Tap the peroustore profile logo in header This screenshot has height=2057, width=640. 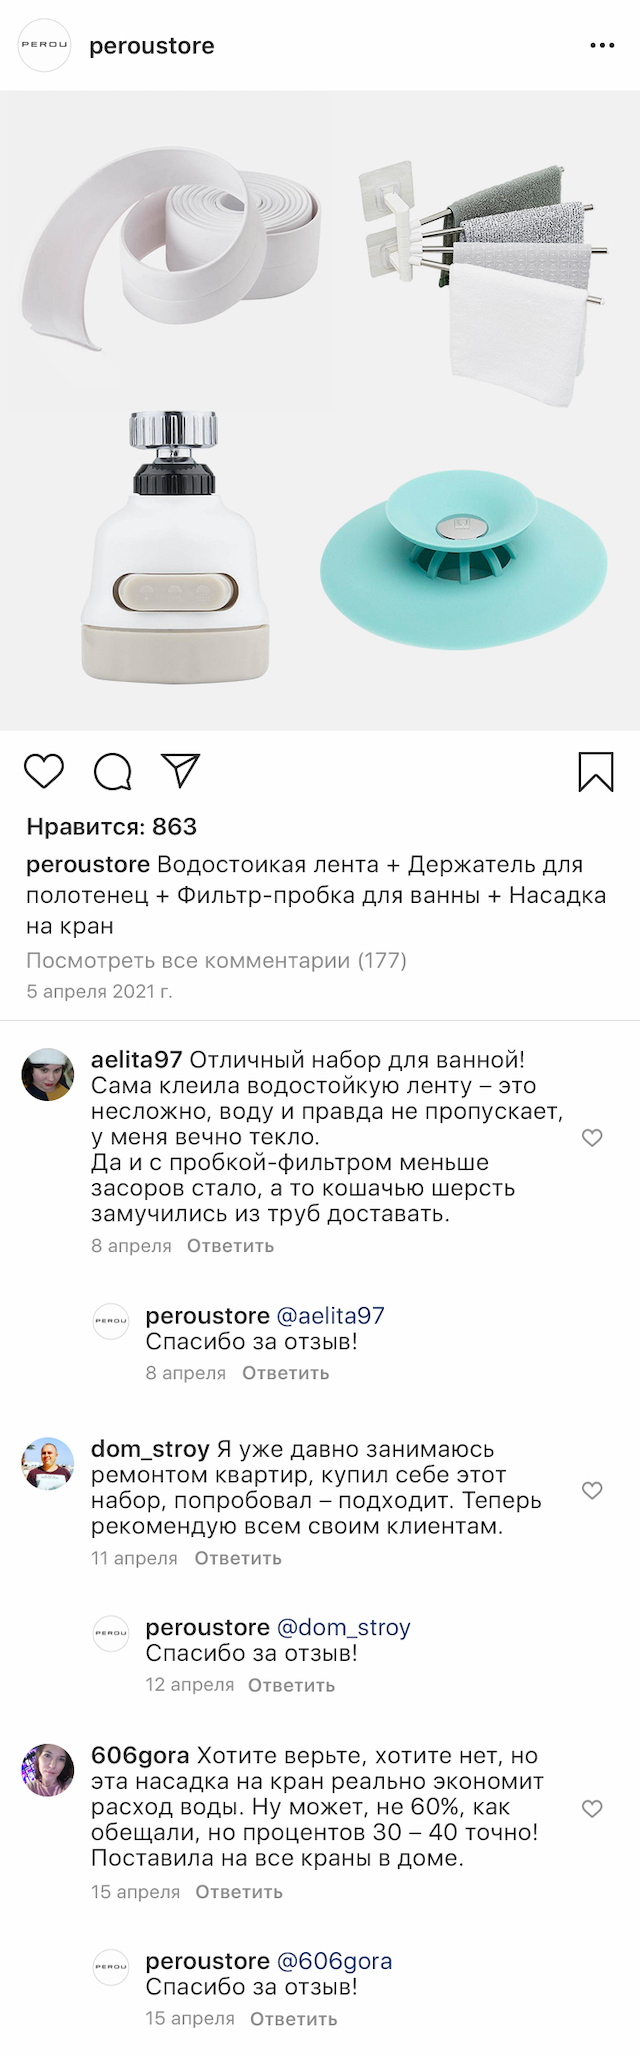click(45, 45)
